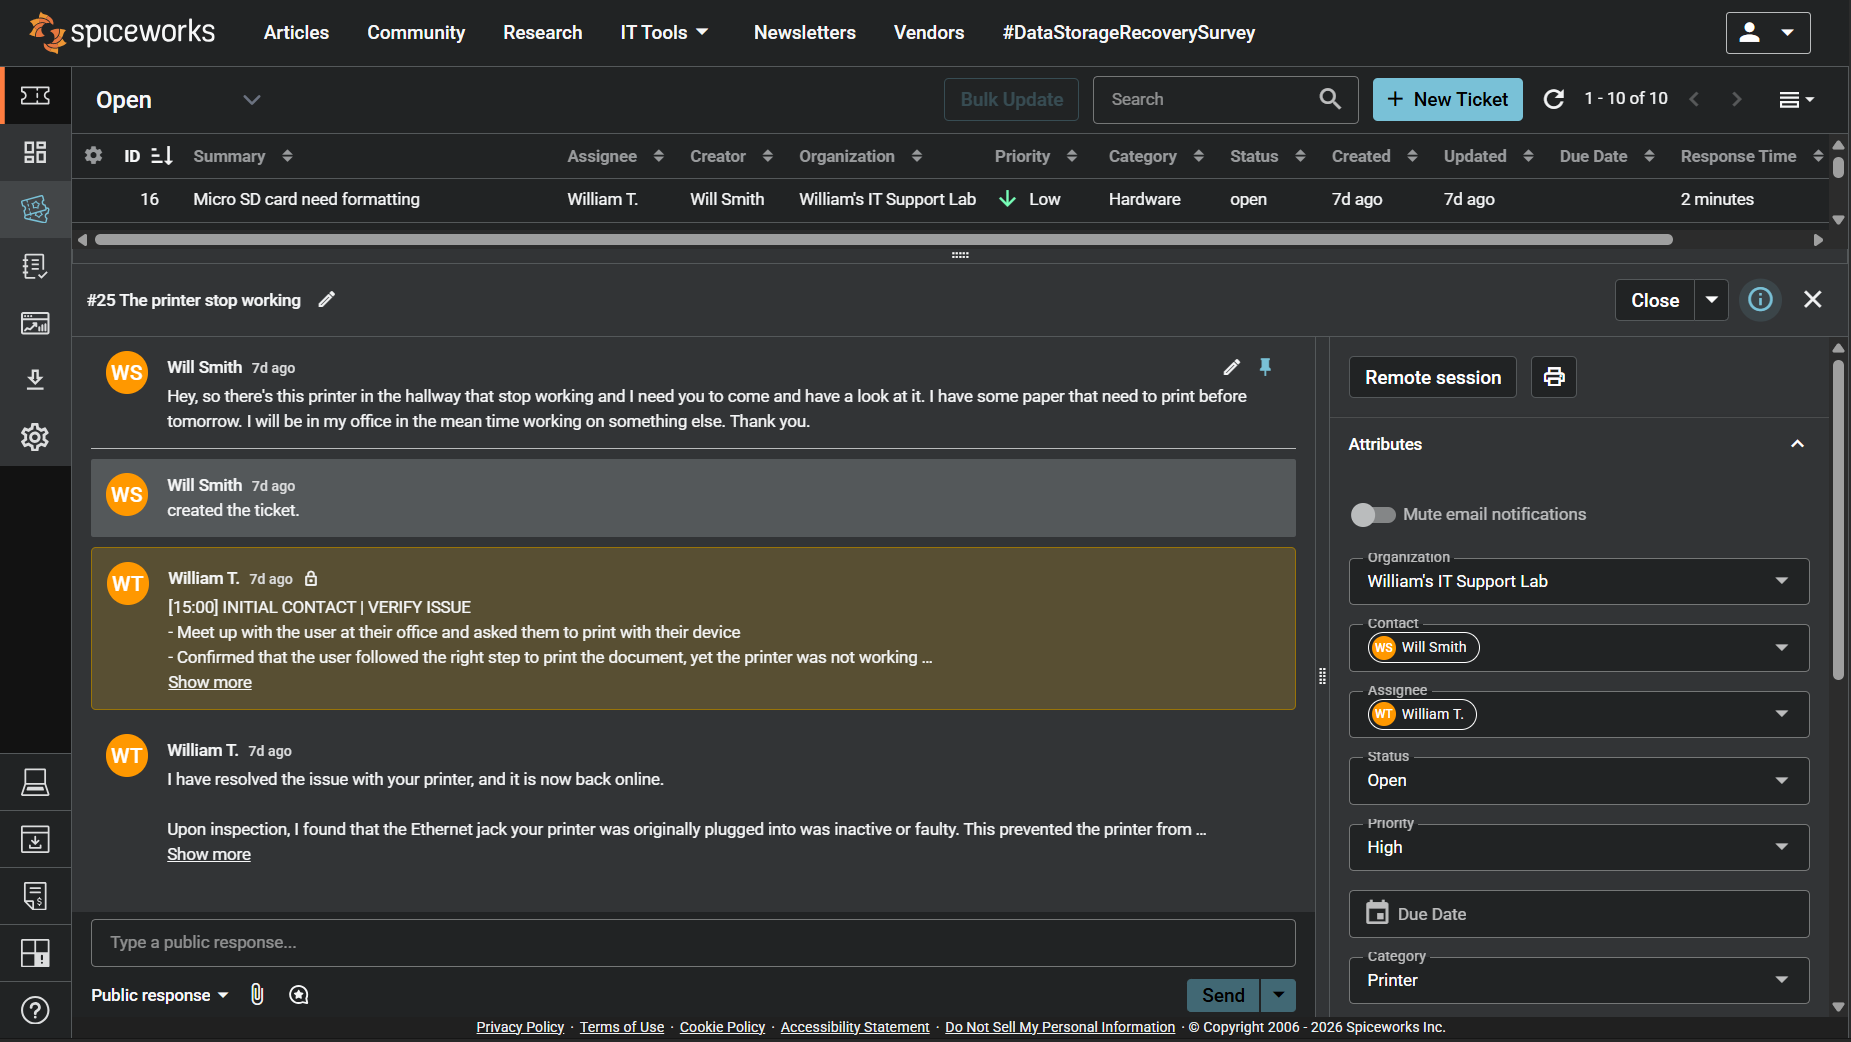Viewport: 1851px width, 1042px height.
Task: Go to the Community page
Action: click(x=416, y=33)
